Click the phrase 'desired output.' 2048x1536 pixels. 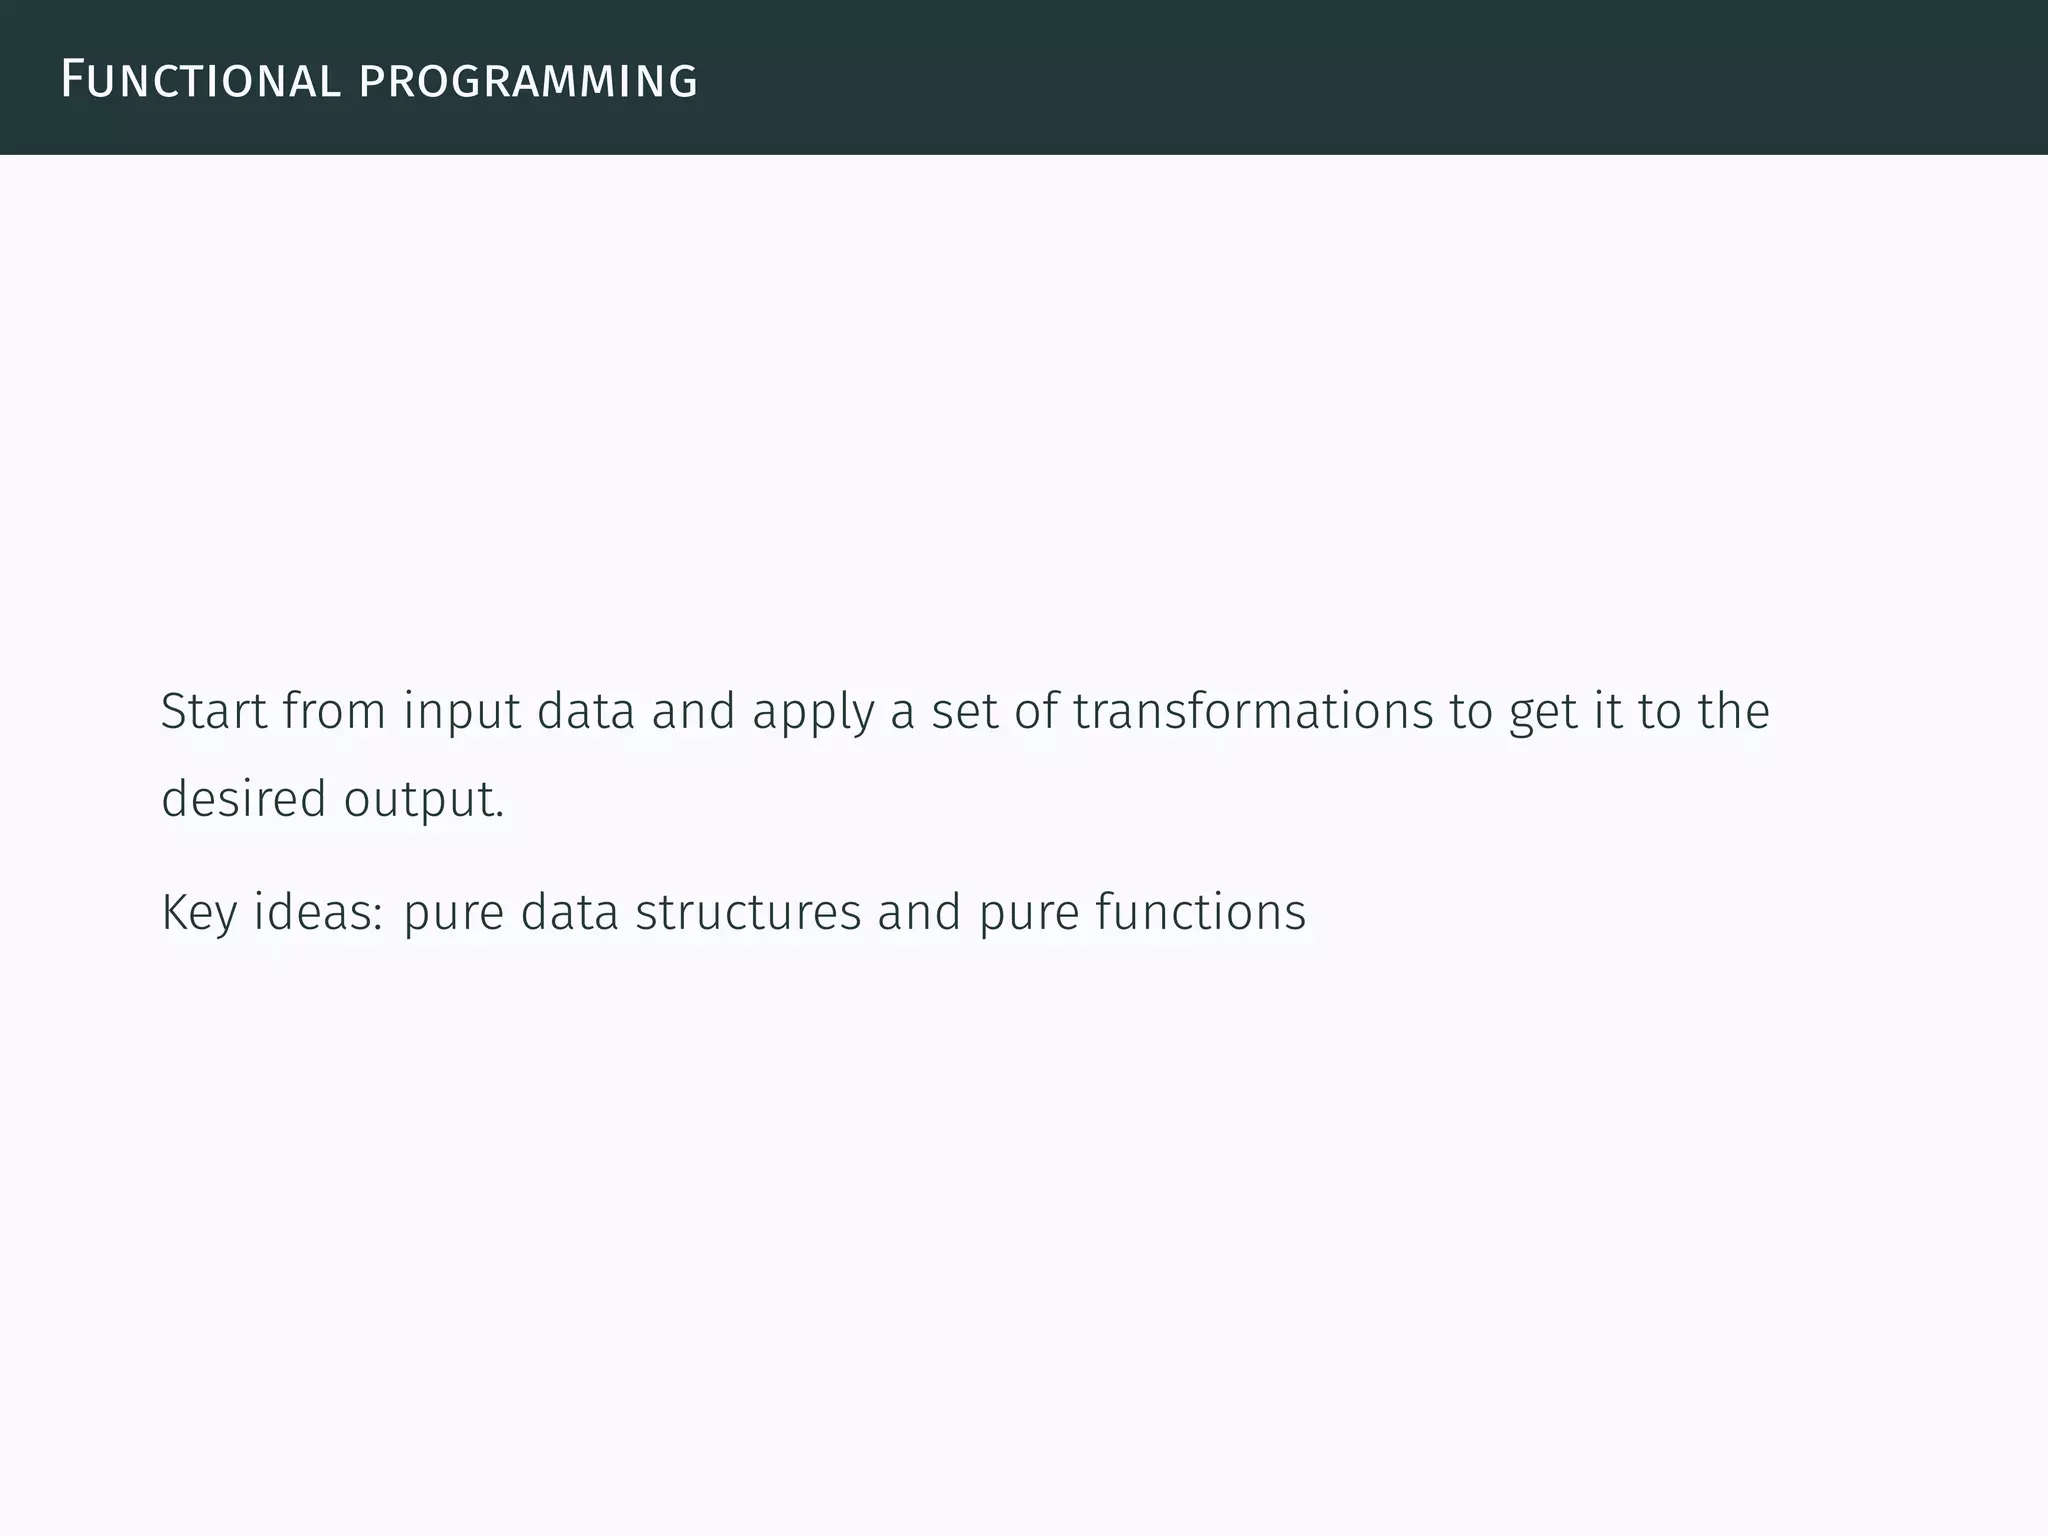333,799
